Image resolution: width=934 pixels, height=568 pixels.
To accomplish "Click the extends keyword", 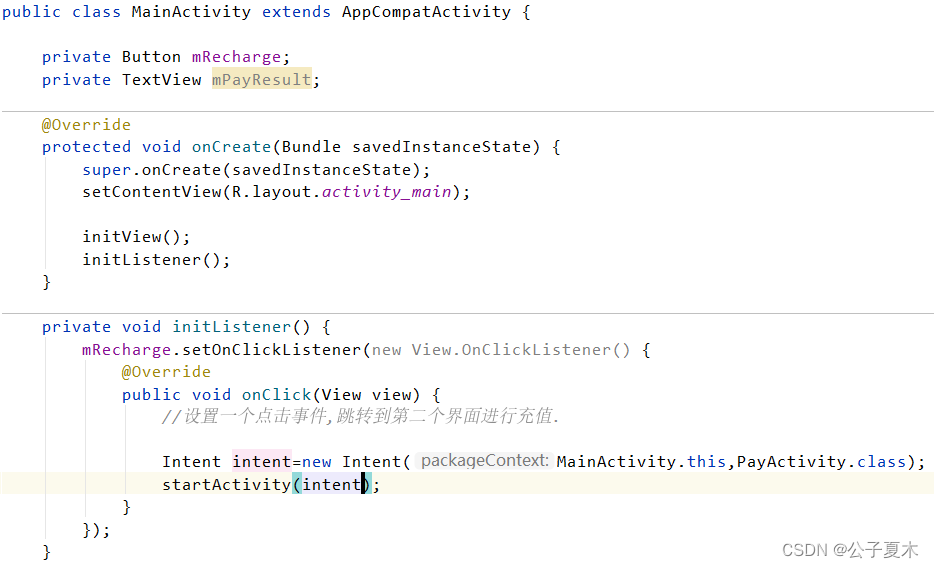I will pyautogui.click(x=296, y=12).
